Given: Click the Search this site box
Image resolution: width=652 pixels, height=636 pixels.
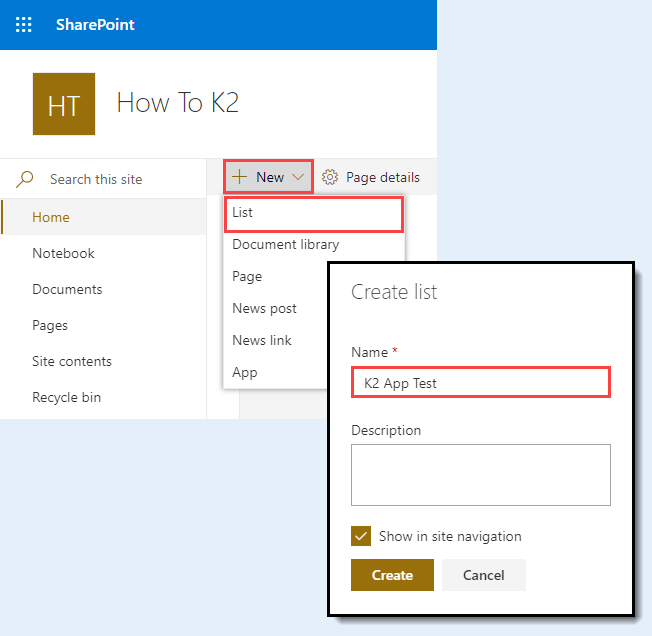Looking at the screenshot, I should (x=104, y=179).
